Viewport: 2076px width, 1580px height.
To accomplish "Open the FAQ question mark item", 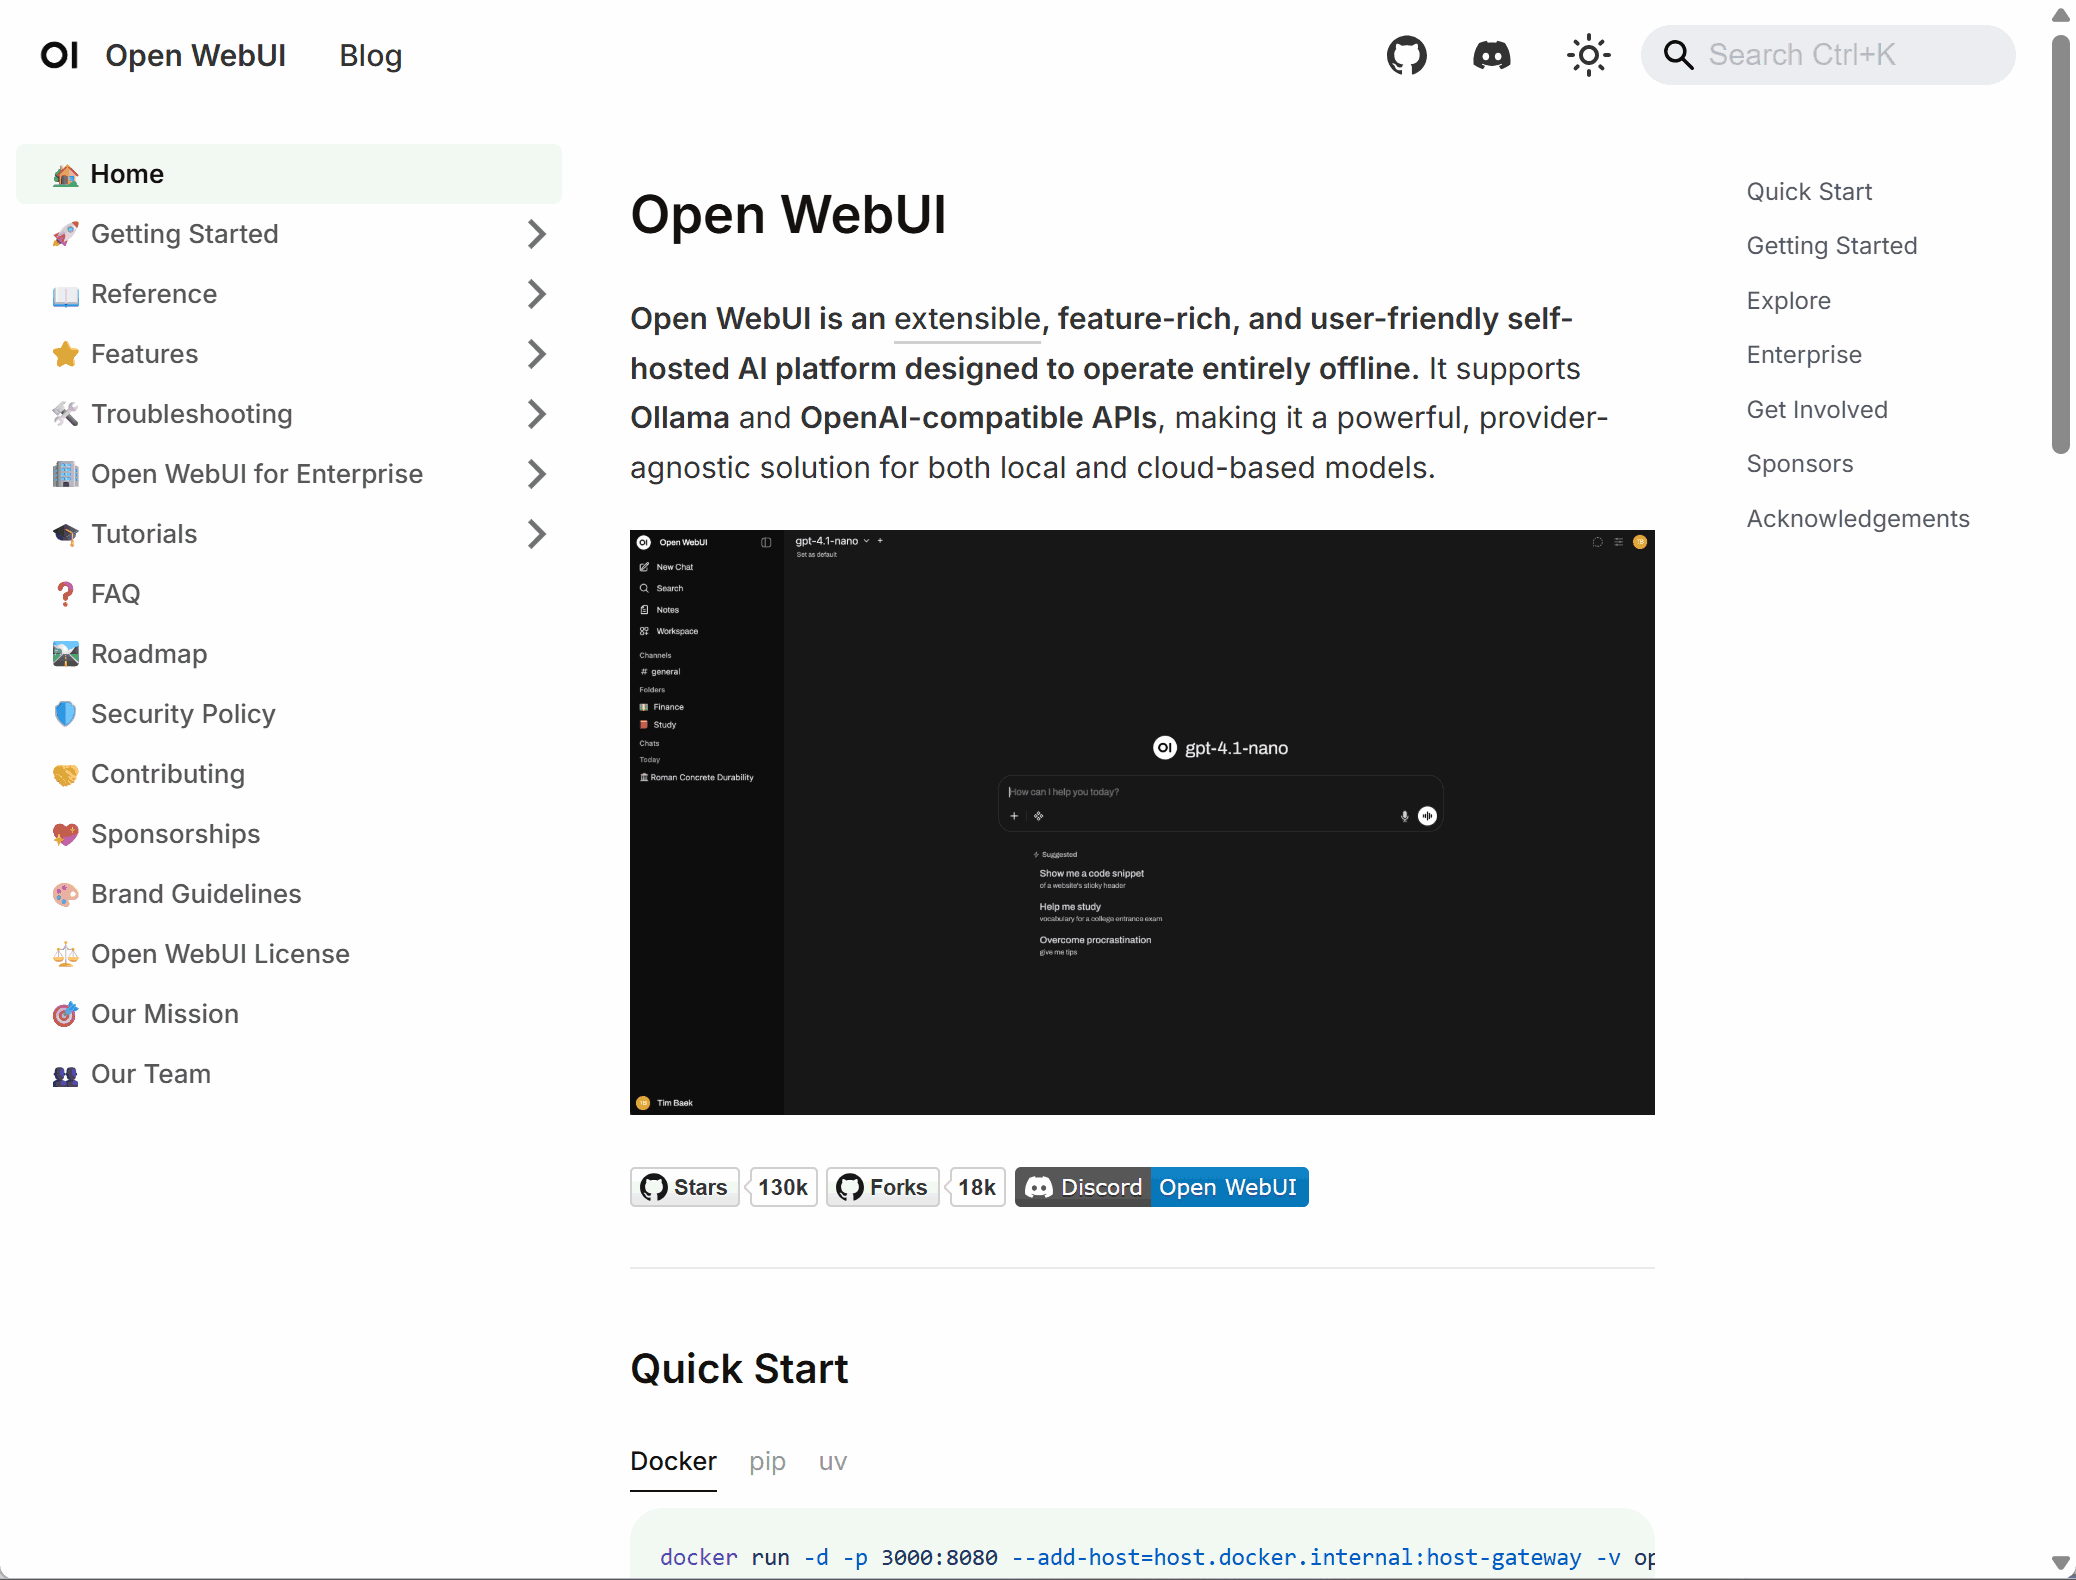I will point(115,594).
